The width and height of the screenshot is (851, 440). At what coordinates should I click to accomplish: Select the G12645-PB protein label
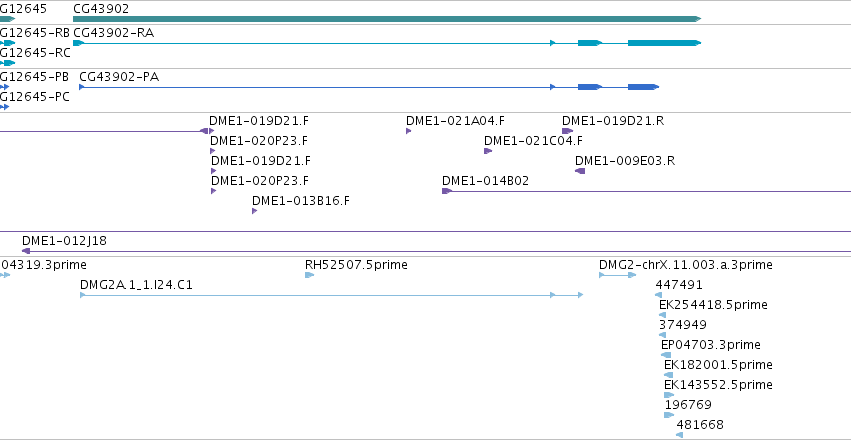tap(35, 76)
